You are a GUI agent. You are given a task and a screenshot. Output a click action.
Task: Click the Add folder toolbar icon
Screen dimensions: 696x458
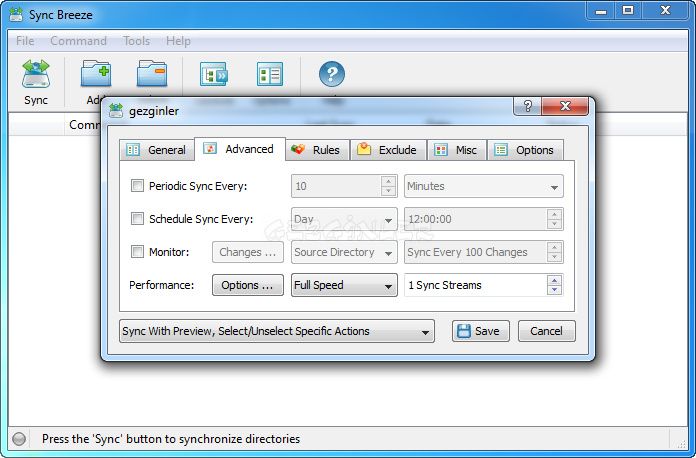(x=96, y=74)
